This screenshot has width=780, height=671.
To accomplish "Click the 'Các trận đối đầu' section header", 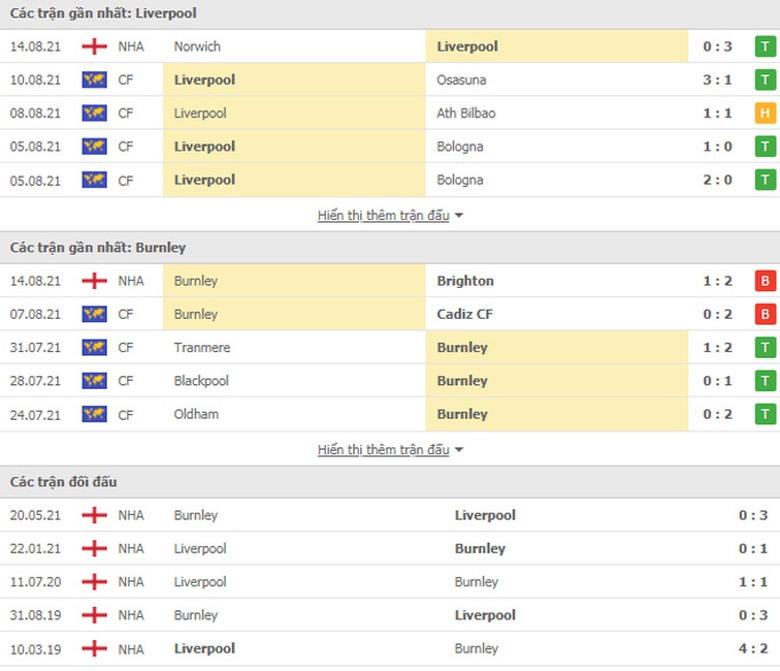I will (x=64, y=482).
